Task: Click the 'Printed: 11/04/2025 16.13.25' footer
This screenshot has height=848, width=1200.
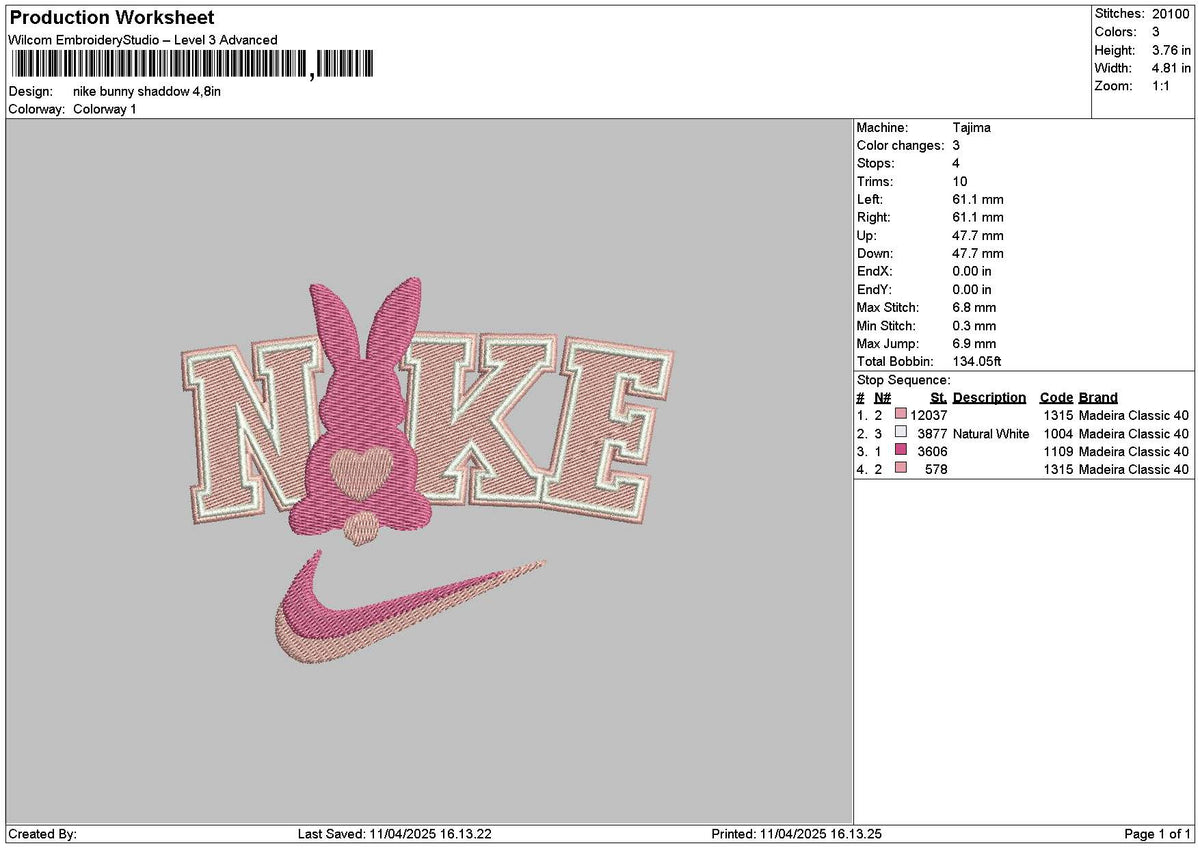Action: 796,834
